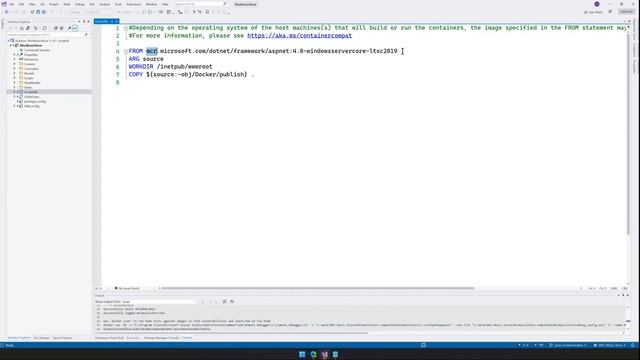Click the Navigate Backward toolbar arrow
The width and height of the screenshot is (640, 360).
coord(6,12)
